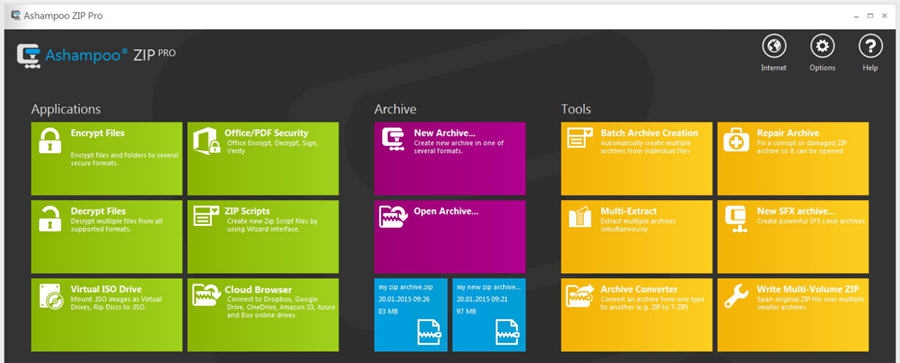
Task: Launch Decrypt Files by its title
Action: 98,211
